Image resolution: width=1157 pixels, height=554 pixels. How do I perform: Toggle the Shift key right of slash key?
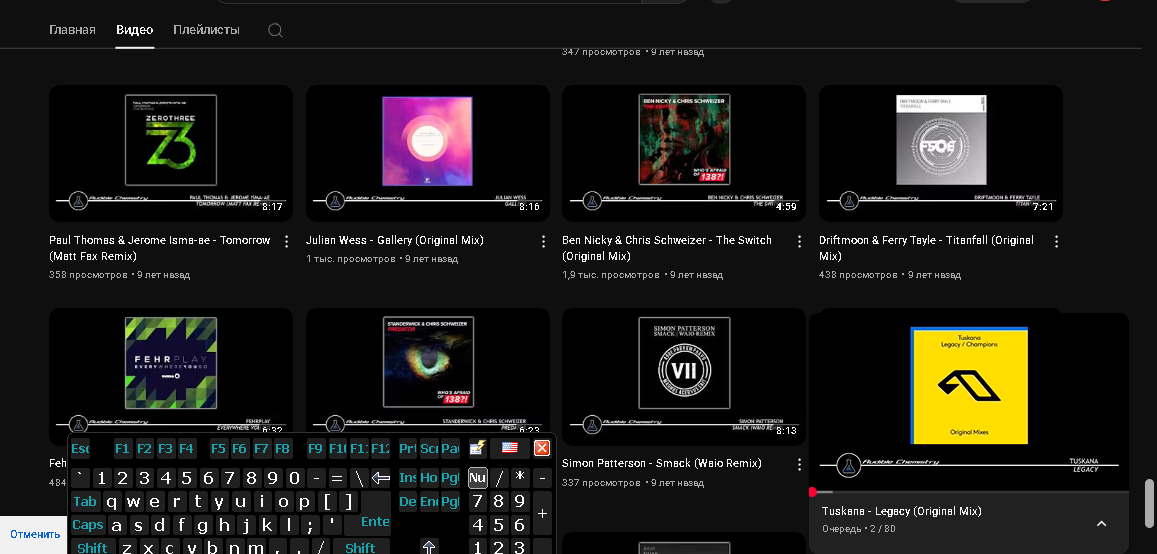361,547
